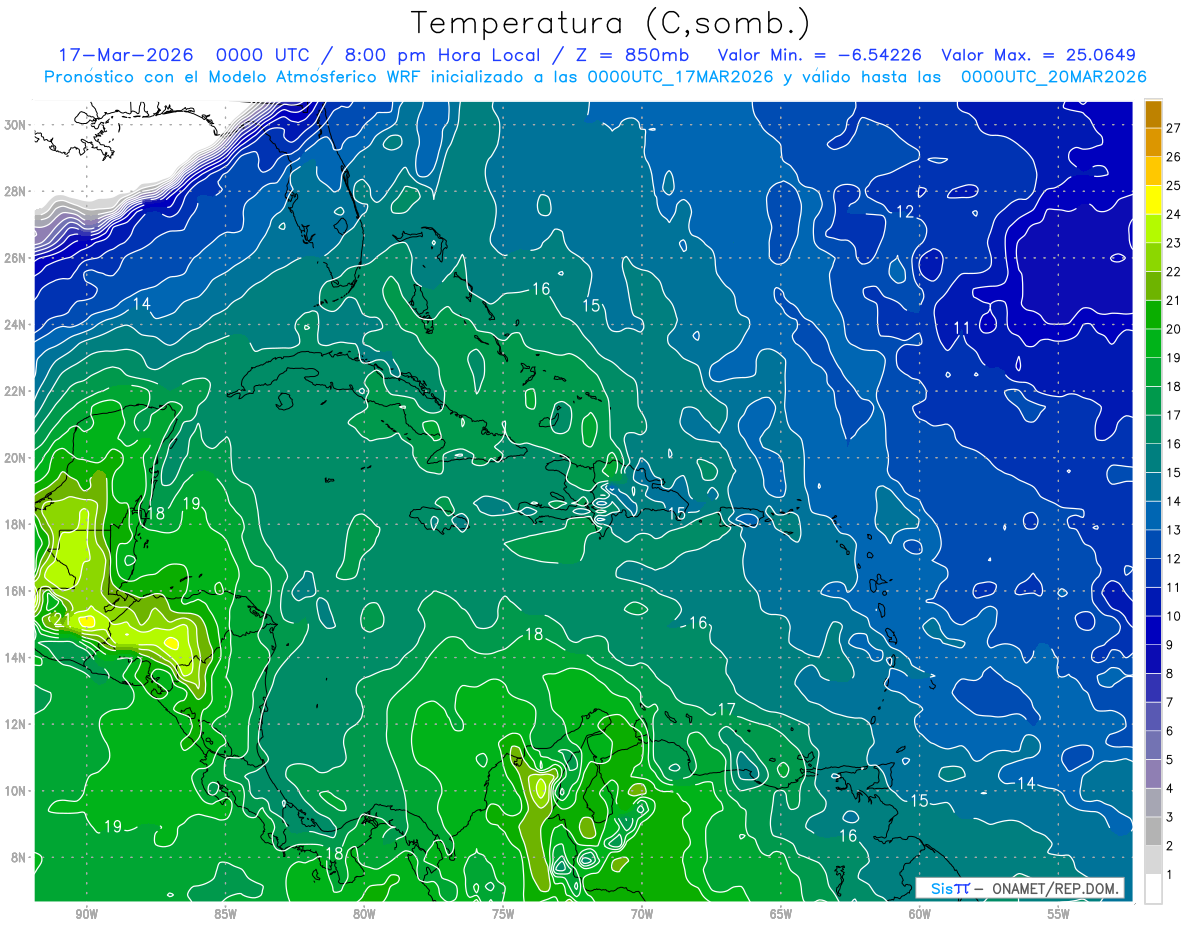Viewport: 1200px width, 927px height.
Task: Click latitude axis label "28N"
Action: coord(15,191)
